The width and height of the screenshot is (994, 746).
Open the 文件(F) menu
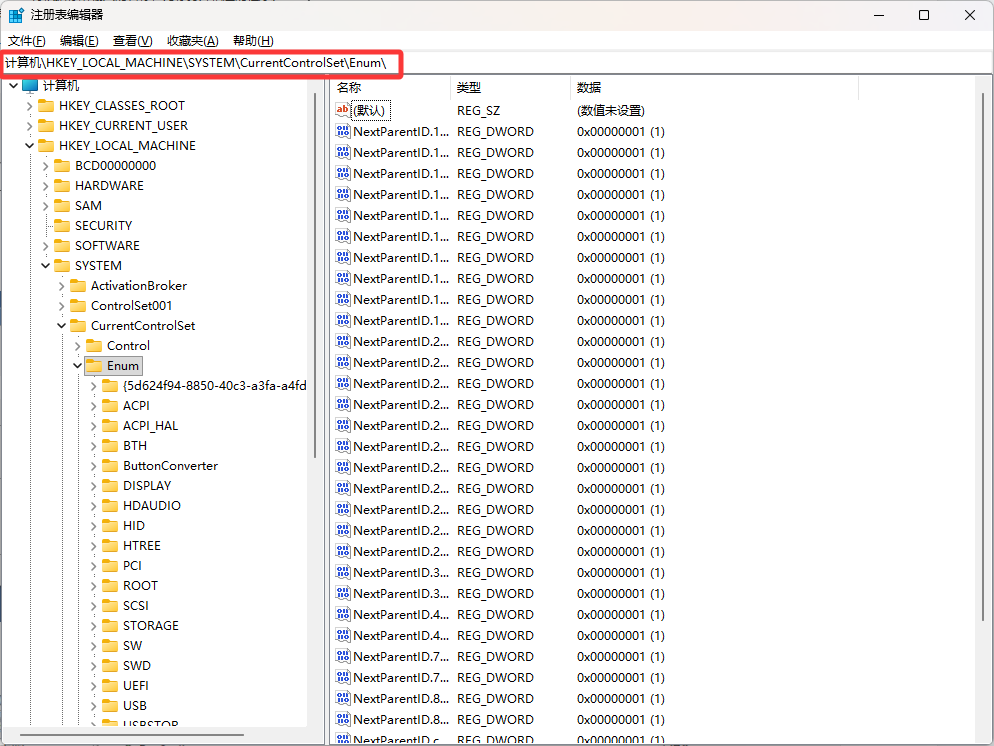click(27, 41)
